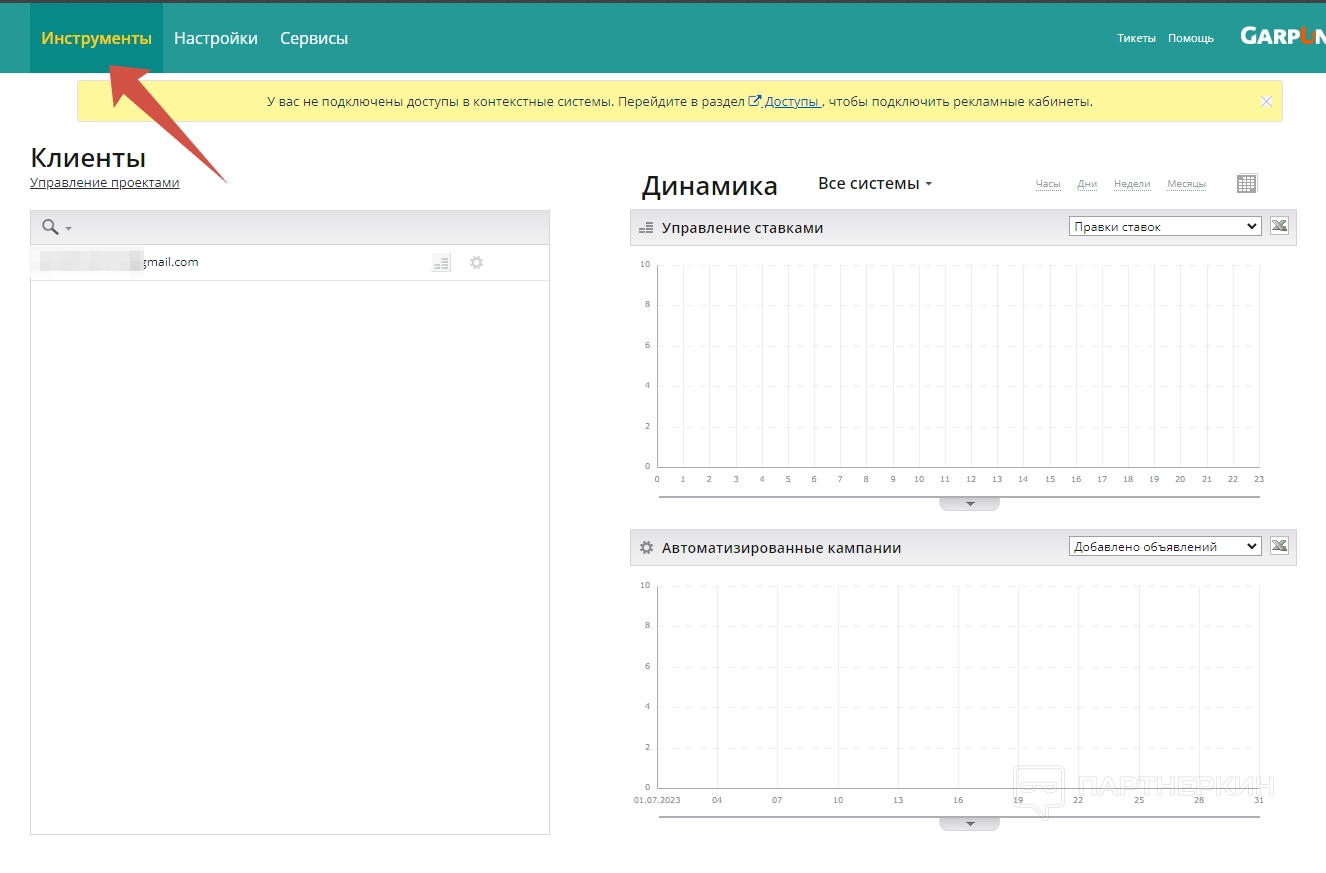This screenshot has height=873, width=1326.
Task: Open the calendar grid icon
Action: click(1246, 183)
